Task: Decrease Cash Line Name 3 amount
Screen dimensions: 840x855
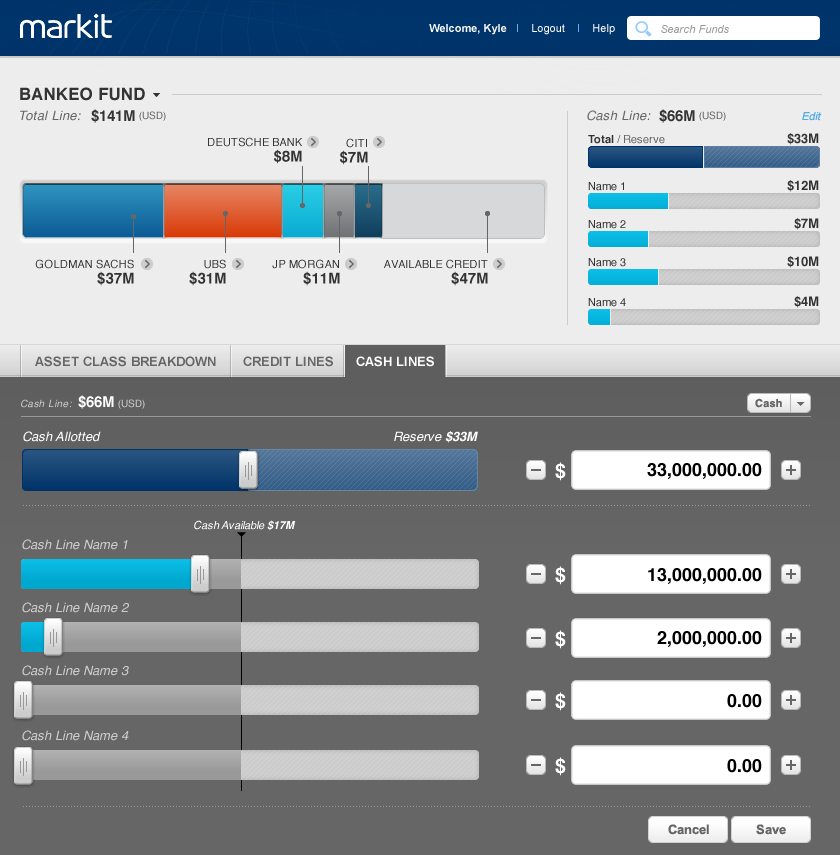Action: pos(536,700)
